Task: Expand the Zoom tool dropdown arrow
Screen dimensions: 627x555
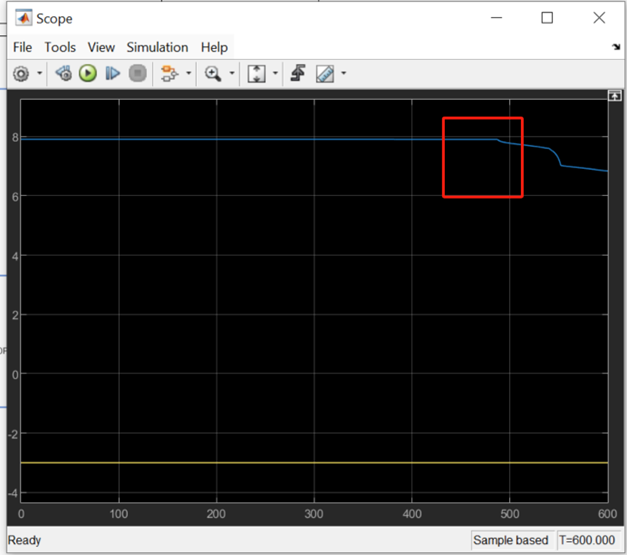Action: (x=232, y=74)
